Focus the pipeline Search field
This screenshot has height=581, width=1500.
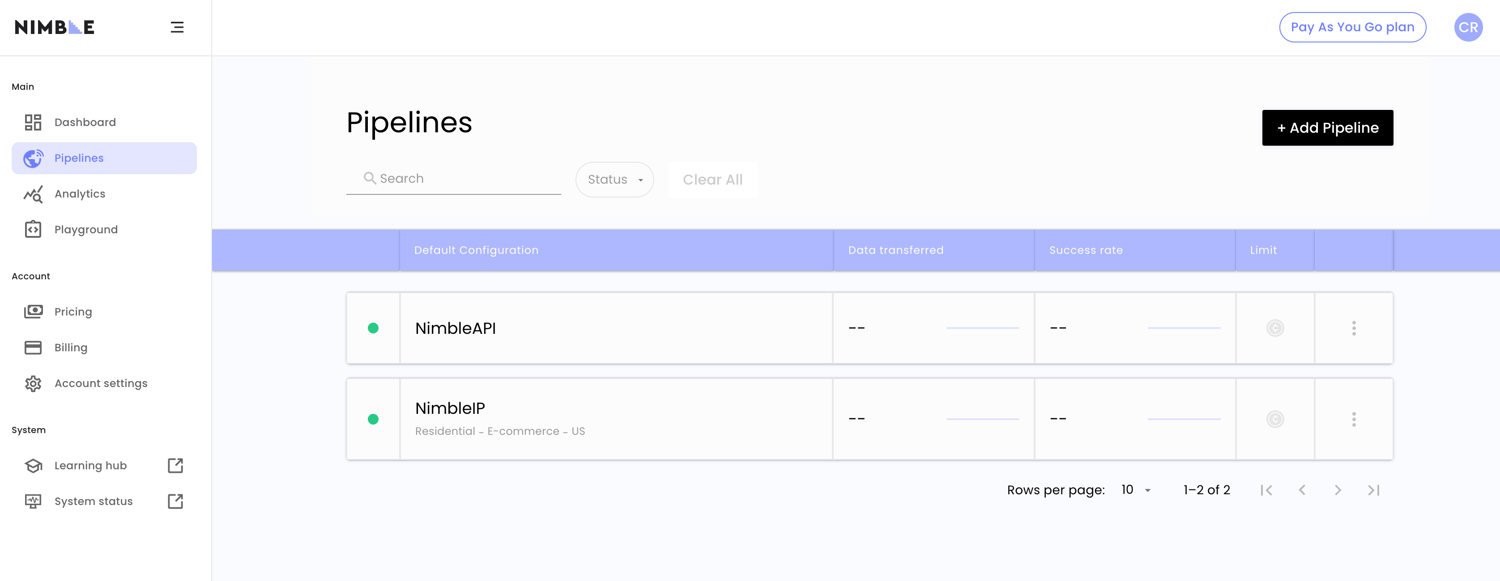pos(453,178)
